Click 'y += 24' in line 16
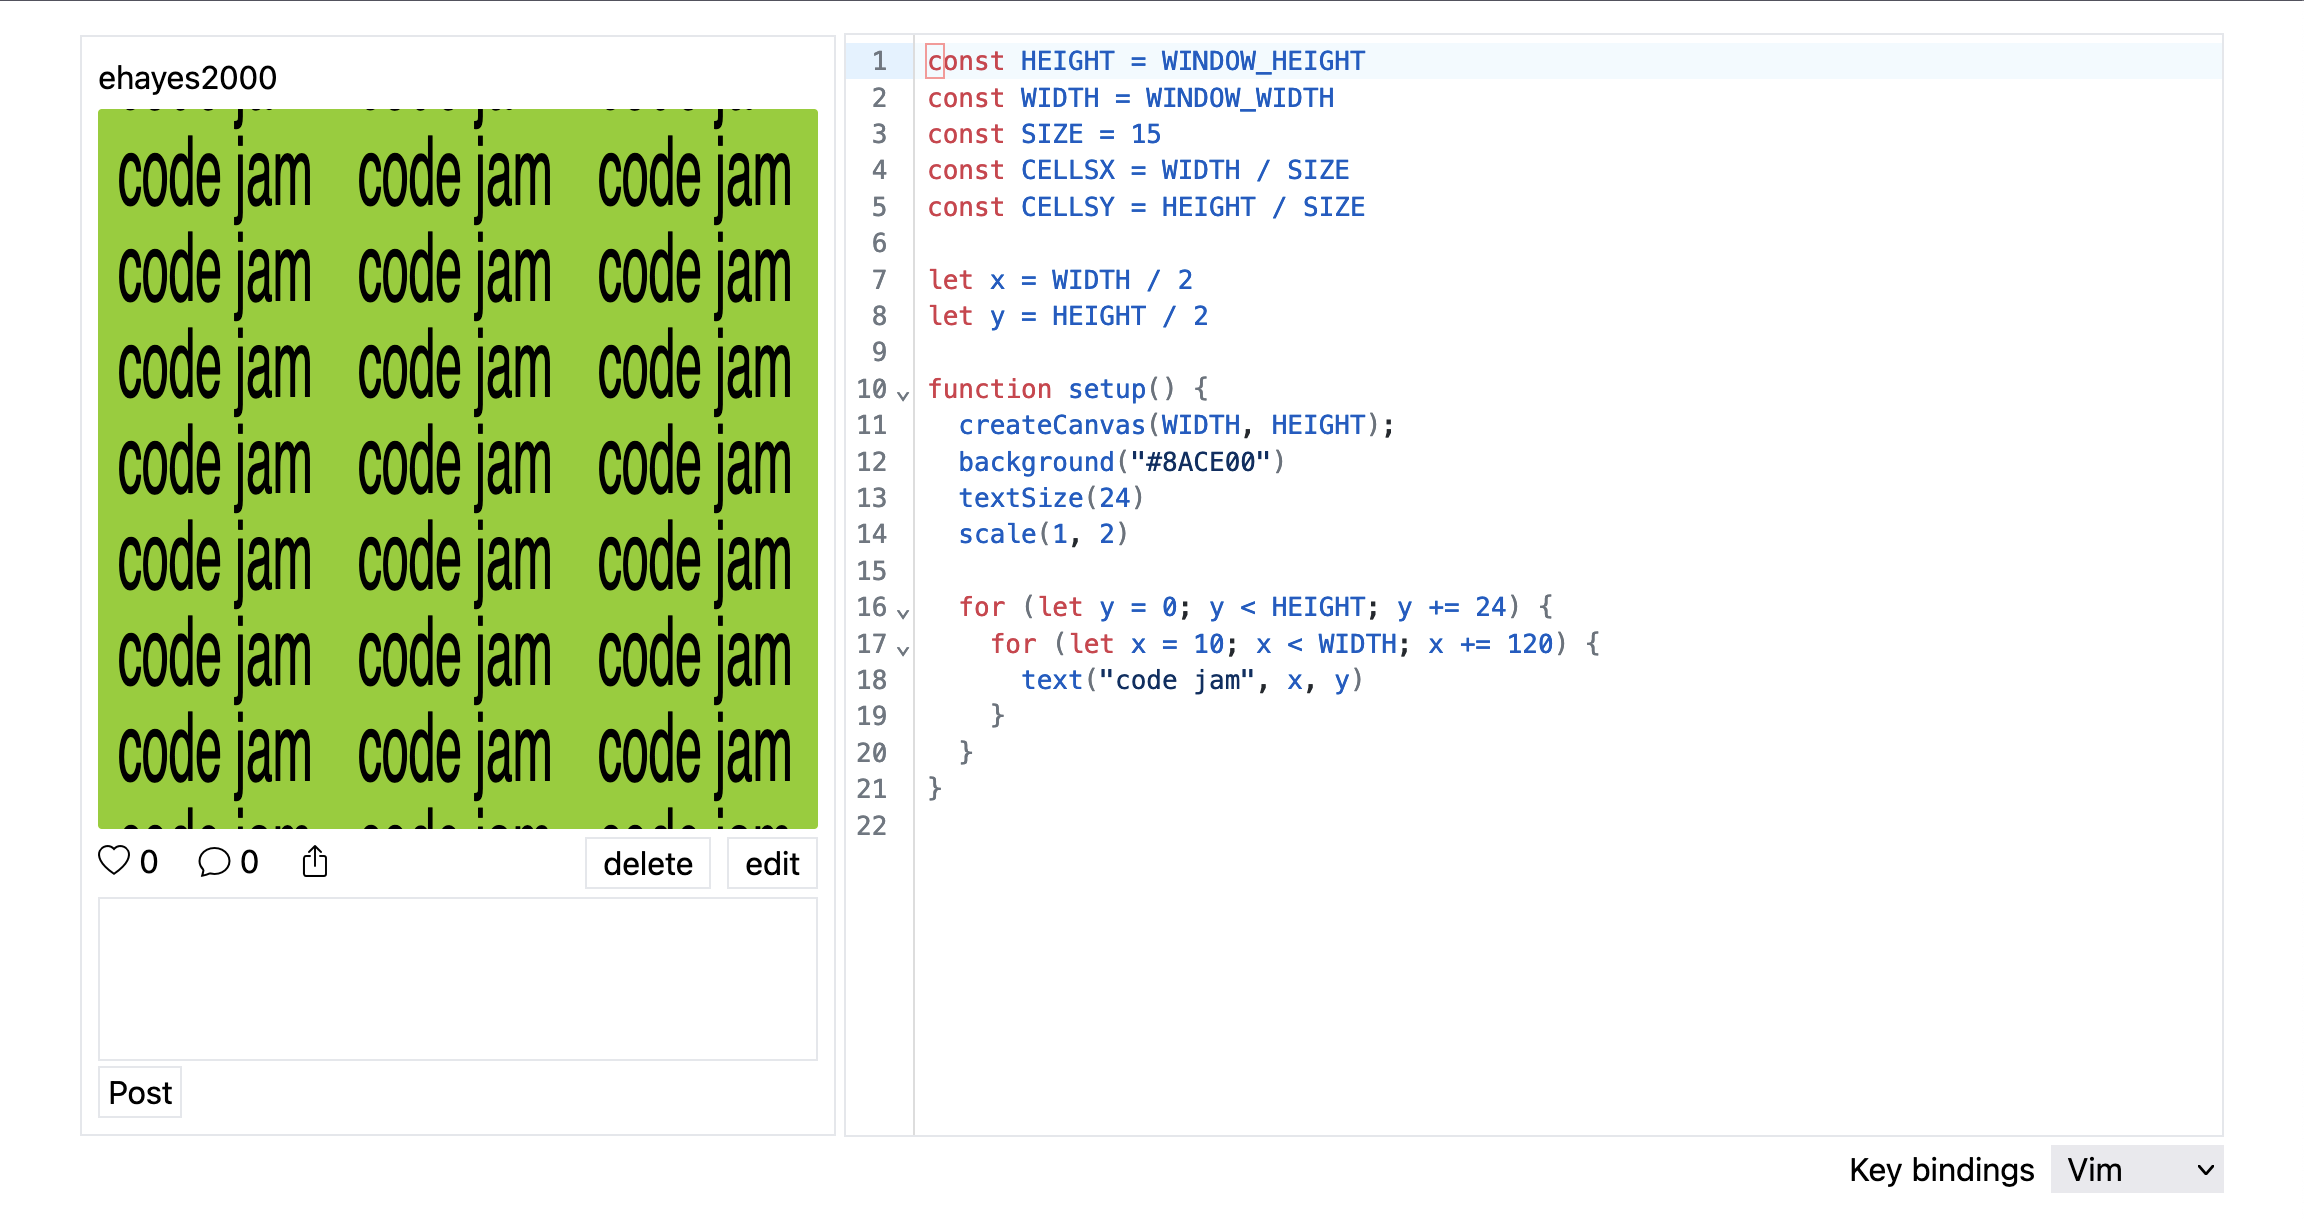The width and height of the screenshot is (2304, 1220). coord(1451,607)
